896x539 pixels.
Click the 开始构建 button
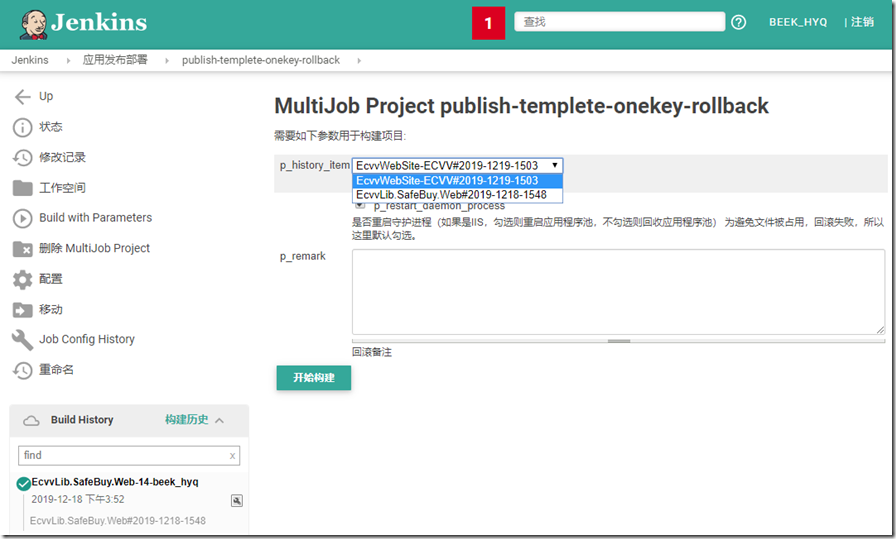(314, 378)
